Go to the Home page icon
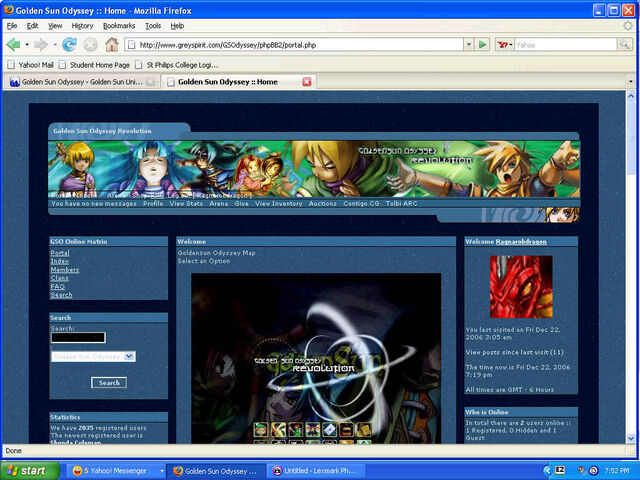The image size is (640, 480). [112, 44]
